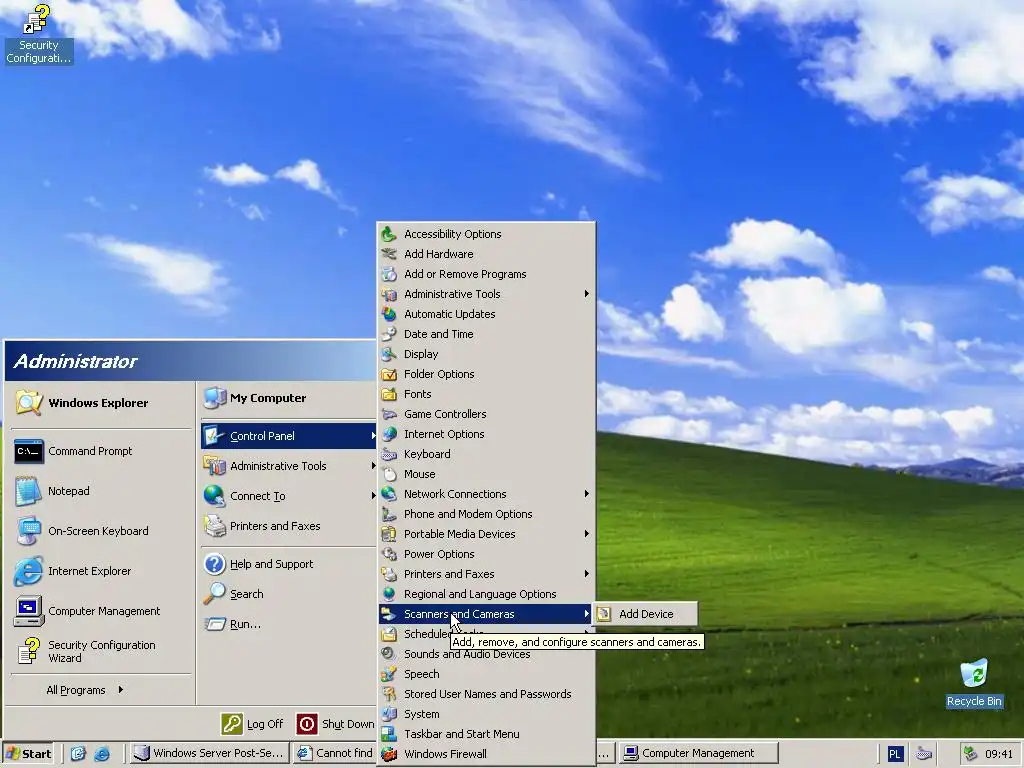Click the Windows Explorer icon in Start menu
1024x768 pixels.
coord(28,403)
